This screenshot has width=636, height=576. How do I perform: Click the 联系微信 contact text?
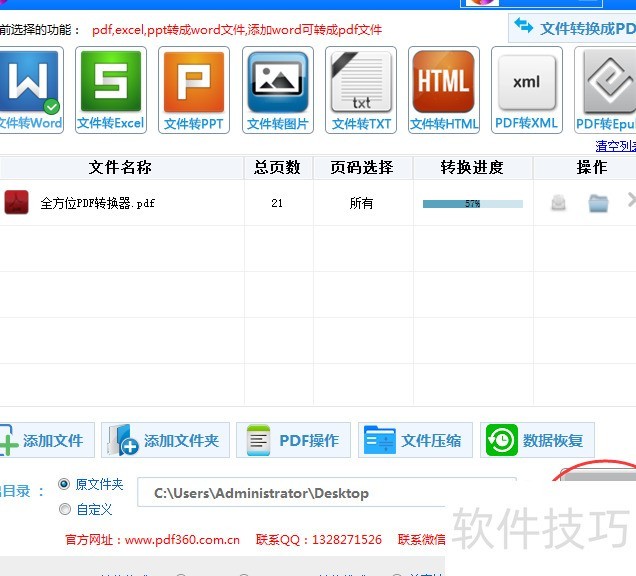[x=421, y=540]
